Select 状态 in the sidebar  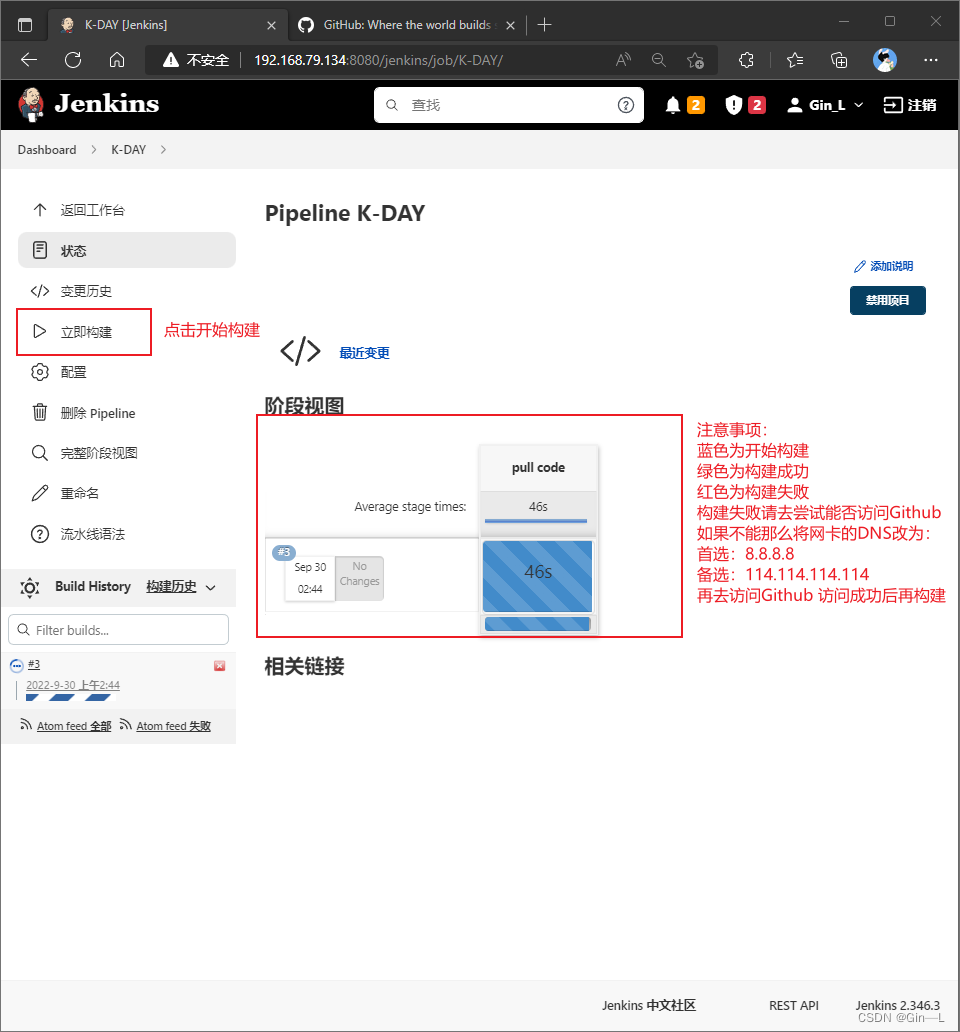click(126, 250)
